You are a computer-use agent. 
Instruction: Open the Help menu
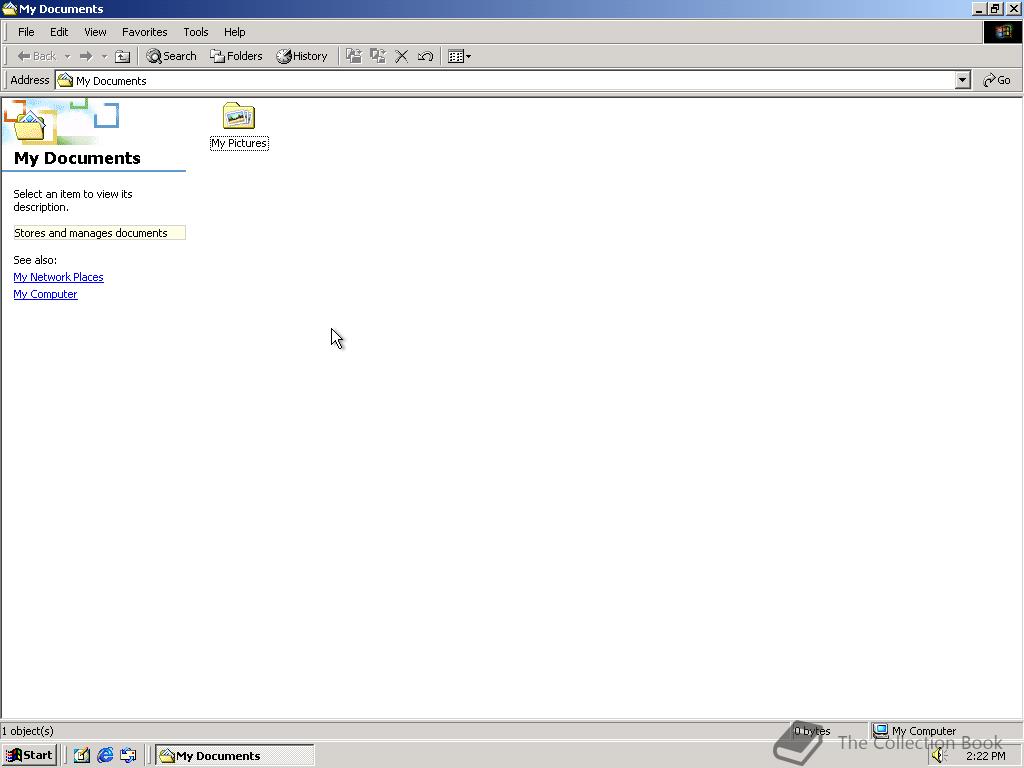pos(234,32)
